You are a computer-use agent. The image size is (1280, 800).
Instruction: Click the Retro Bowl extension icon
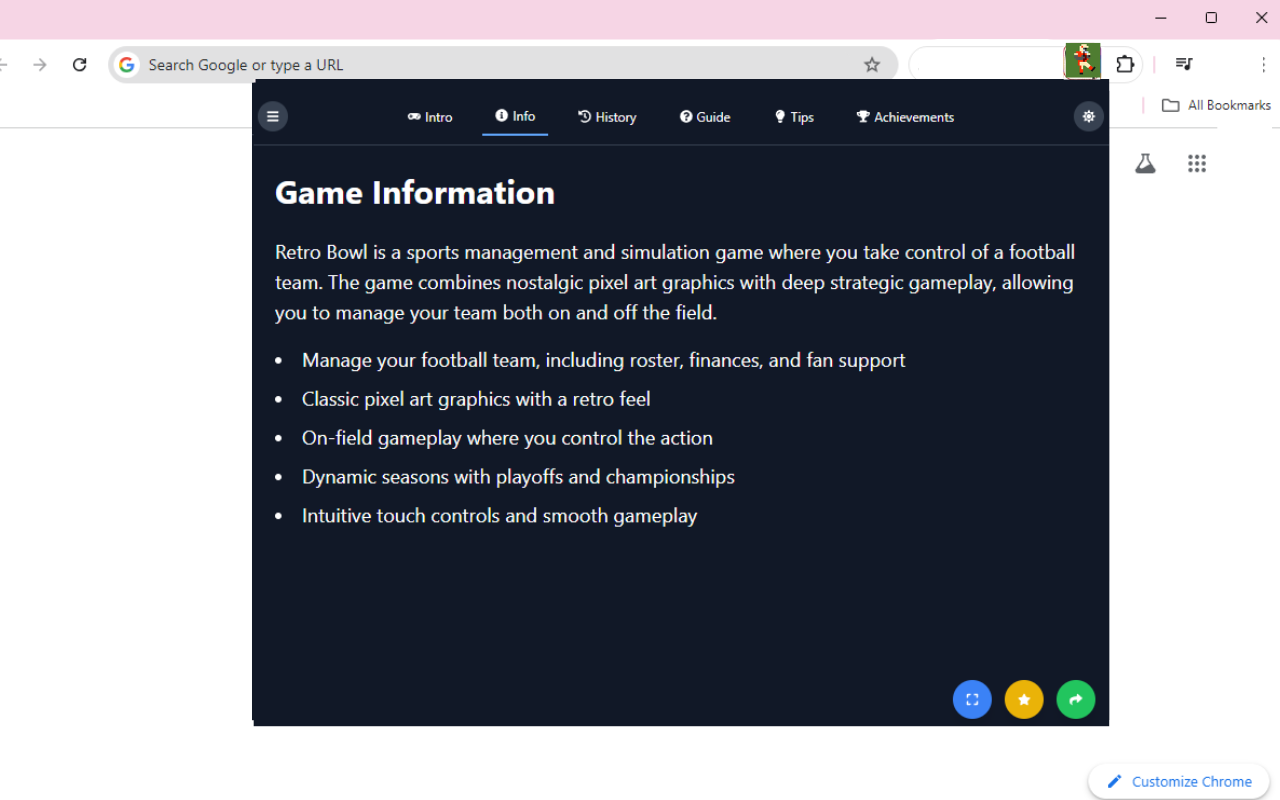(x=1082, y=62)
